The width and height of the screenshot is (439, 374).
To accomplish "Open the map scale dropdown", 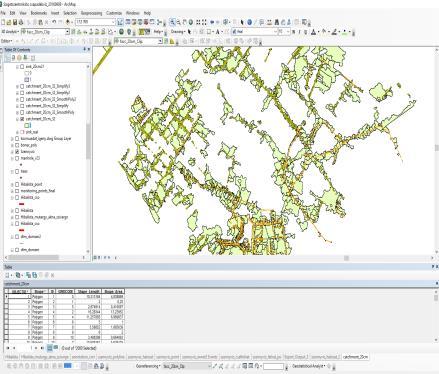I will pyautogui.click(x=113, y=22).
